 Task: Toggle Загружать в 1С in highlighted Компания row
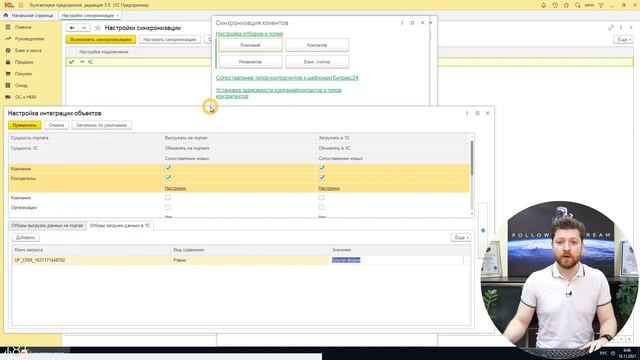click(x=322, y=168)
